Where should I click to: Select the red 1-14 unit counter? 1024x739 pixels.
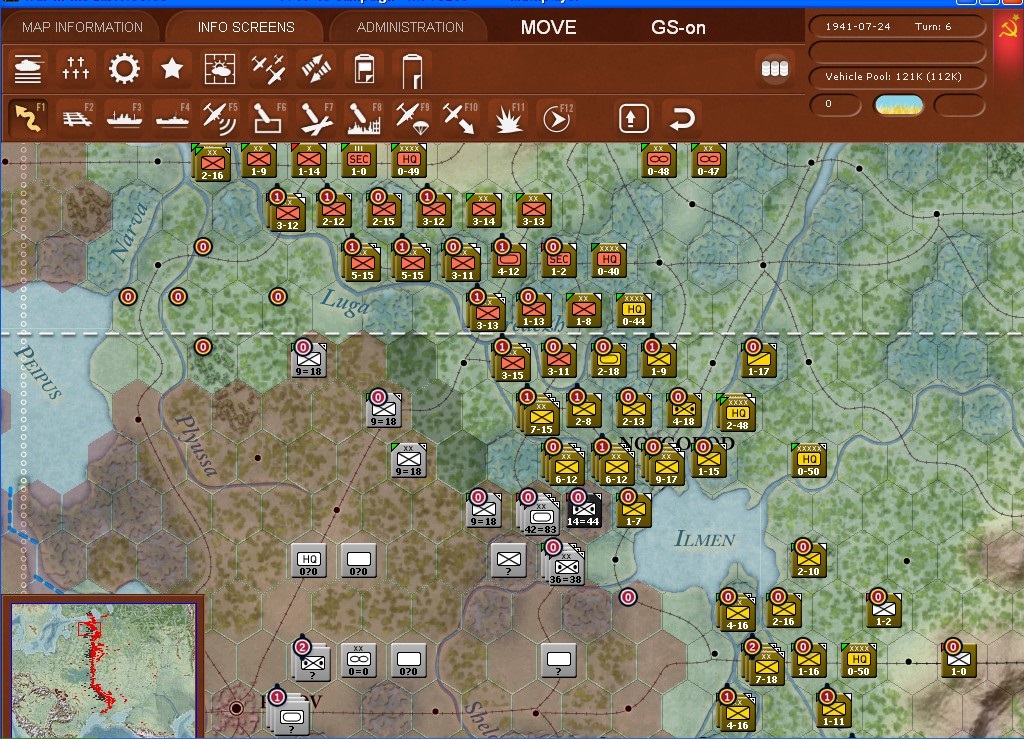[x=309, y=161]
